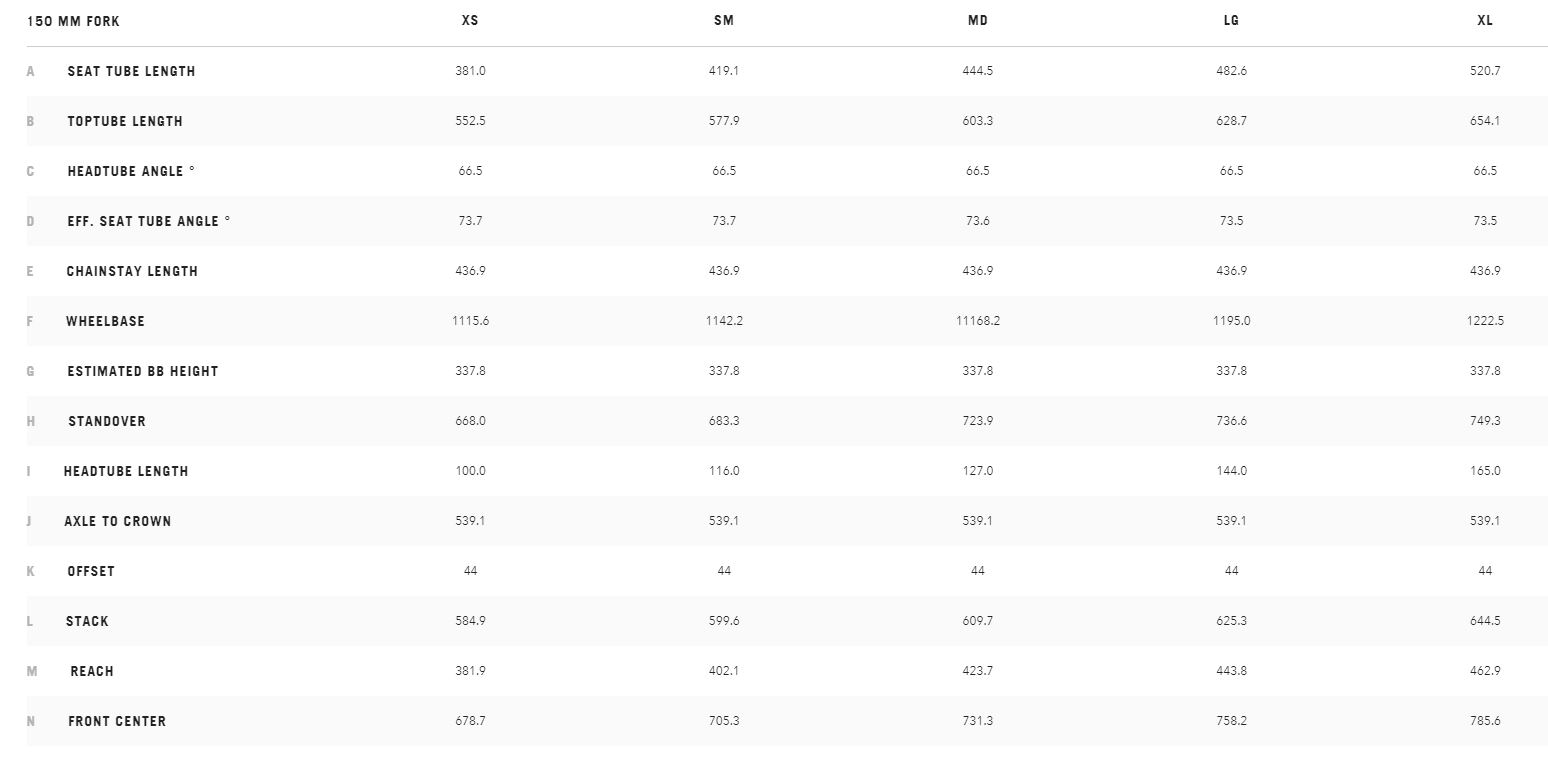Viewport: 1548px width, 757px height.
Task: Click the XL size column header
Action: point(1485,21)
